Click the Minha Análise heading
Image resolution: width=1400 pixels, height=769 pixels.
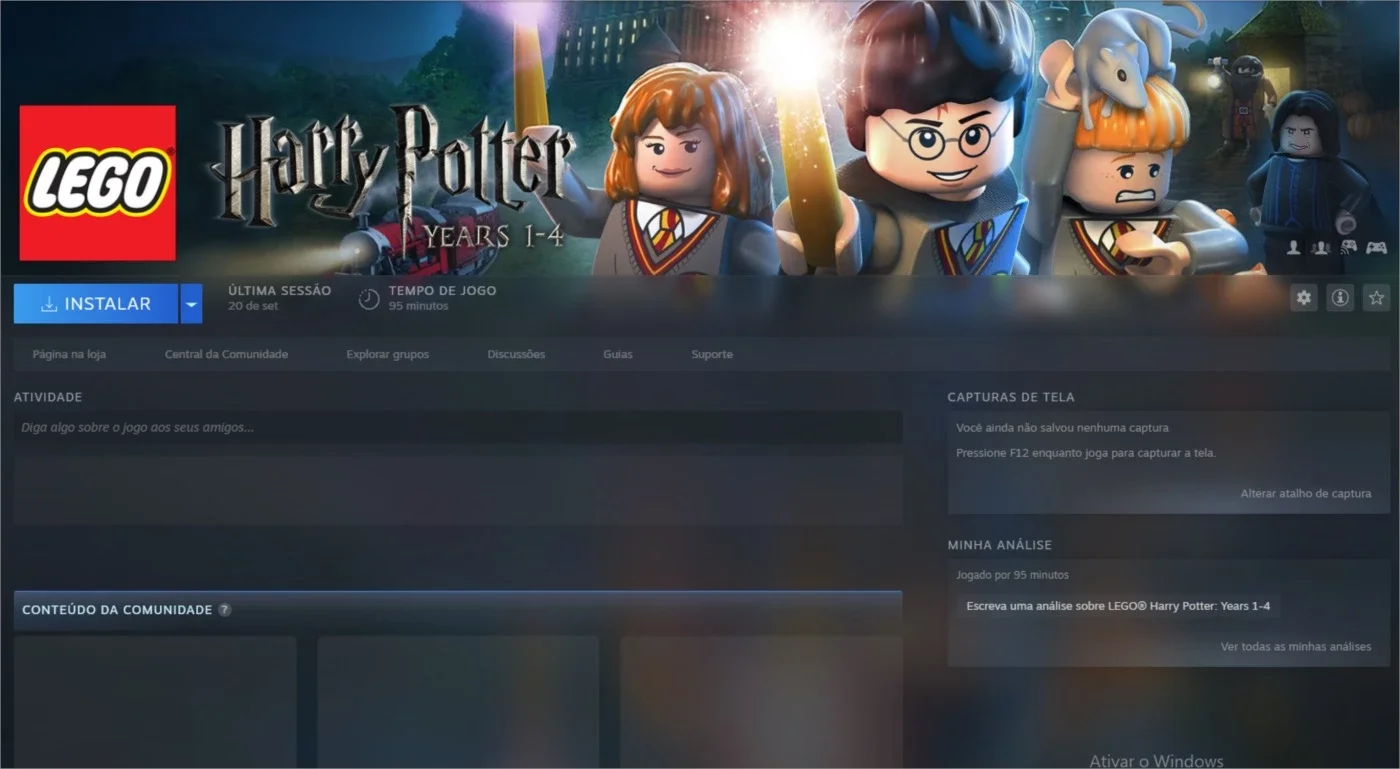pos(1000,545)
